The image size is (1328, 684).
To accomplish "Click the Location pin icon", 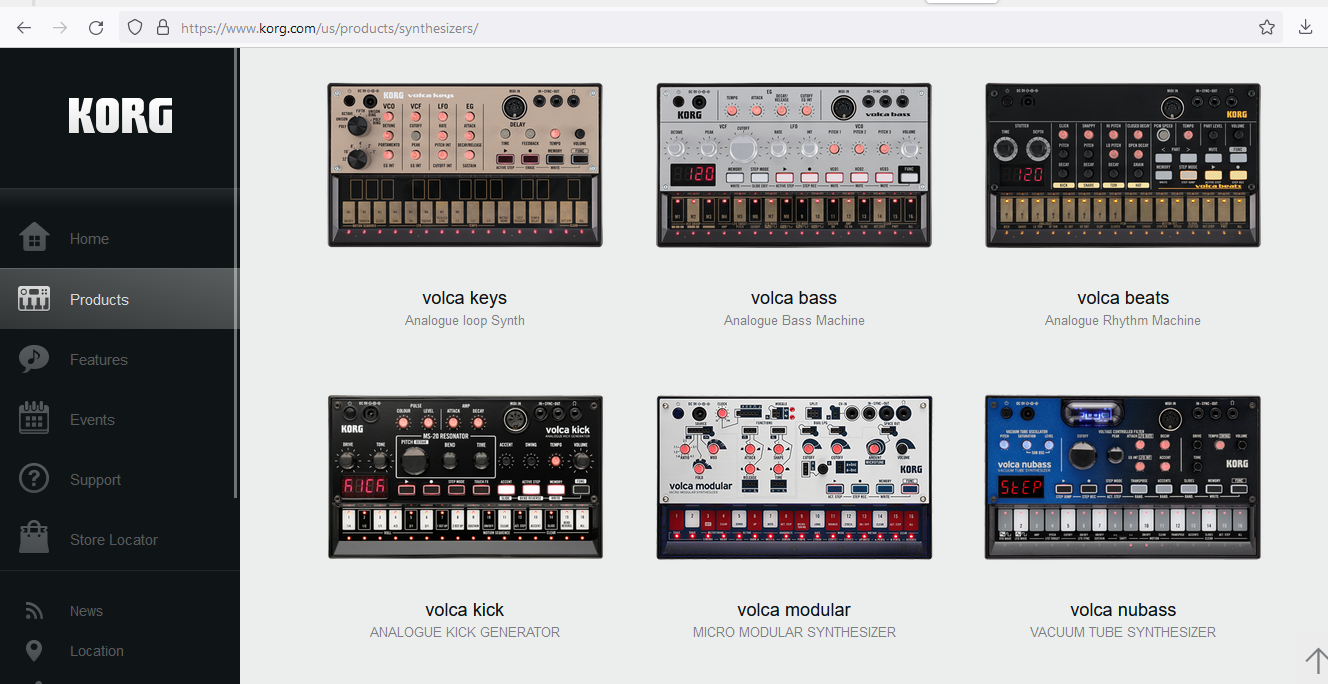I will click(x=34, y=651).
